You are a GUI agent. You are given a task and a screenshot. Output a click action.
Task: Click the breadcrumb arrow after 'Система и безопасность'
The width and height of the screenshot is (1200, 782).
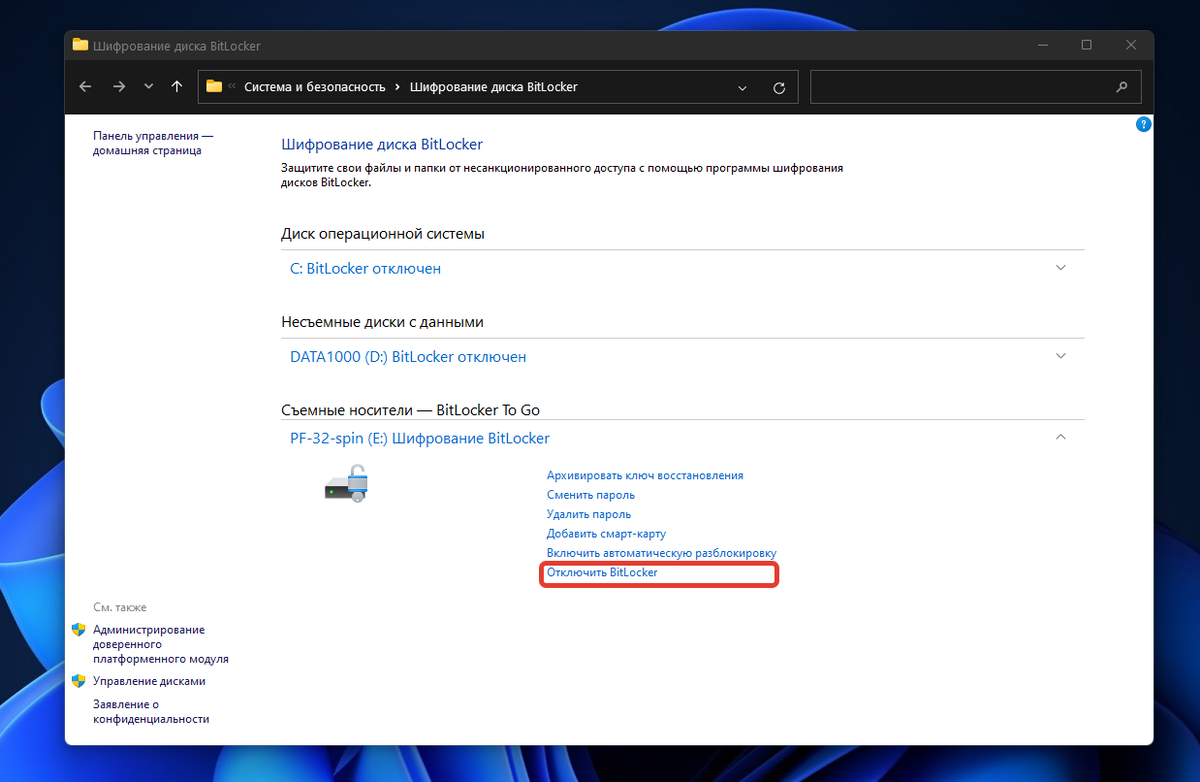(398, 87)
